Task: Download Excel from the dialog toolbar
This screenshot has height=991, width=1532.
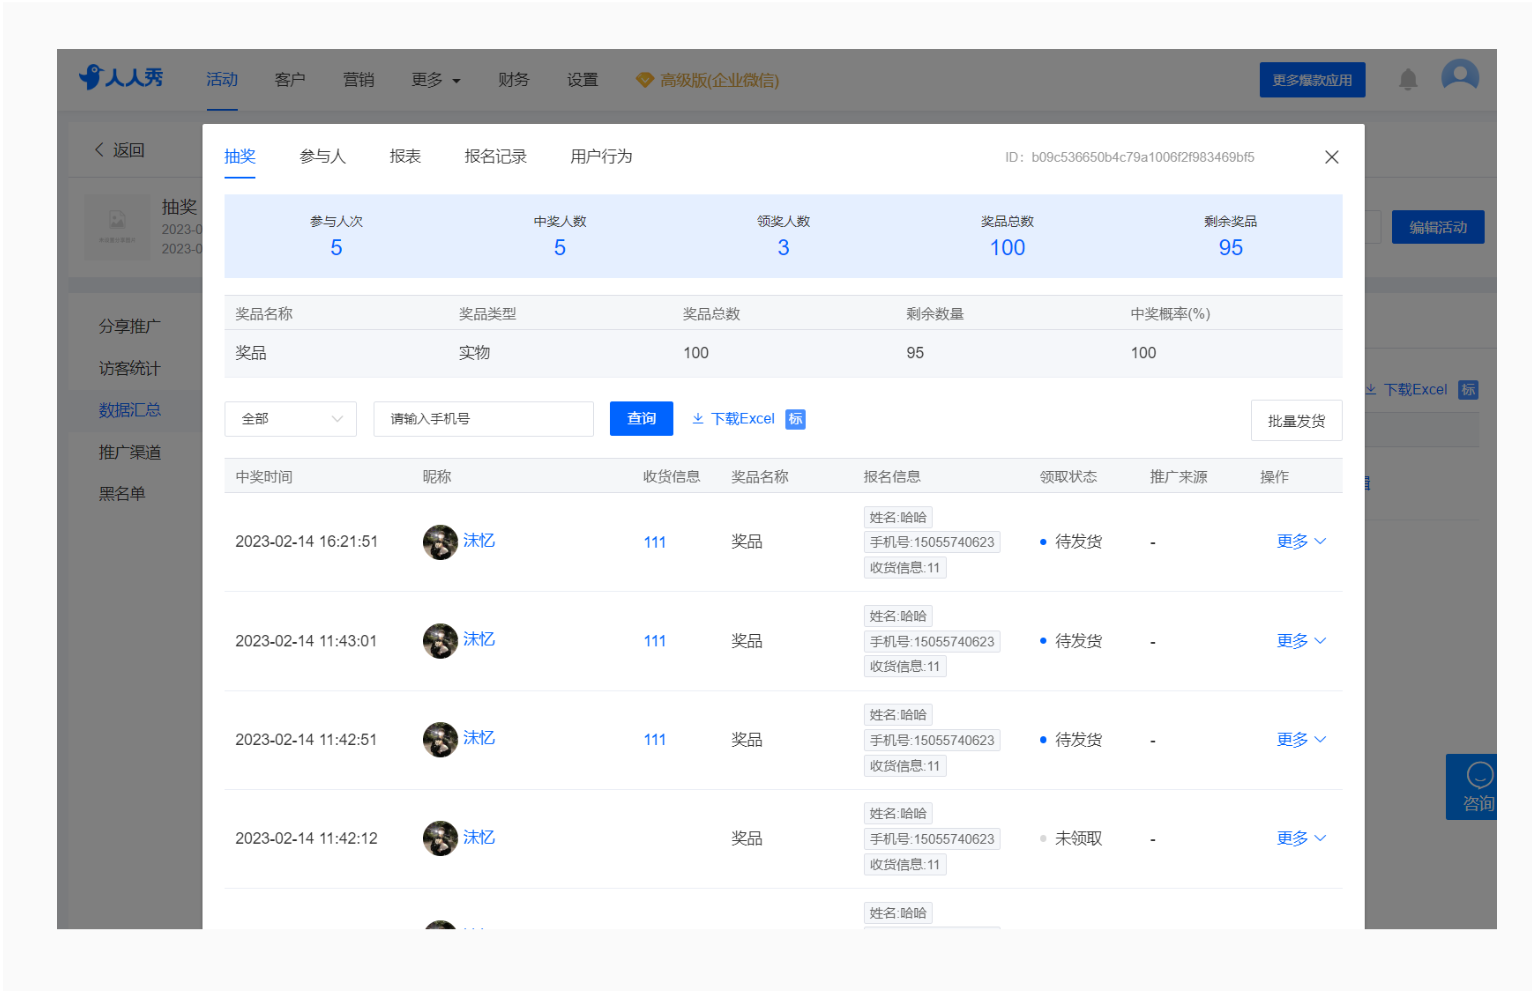Action: (734, 419)
